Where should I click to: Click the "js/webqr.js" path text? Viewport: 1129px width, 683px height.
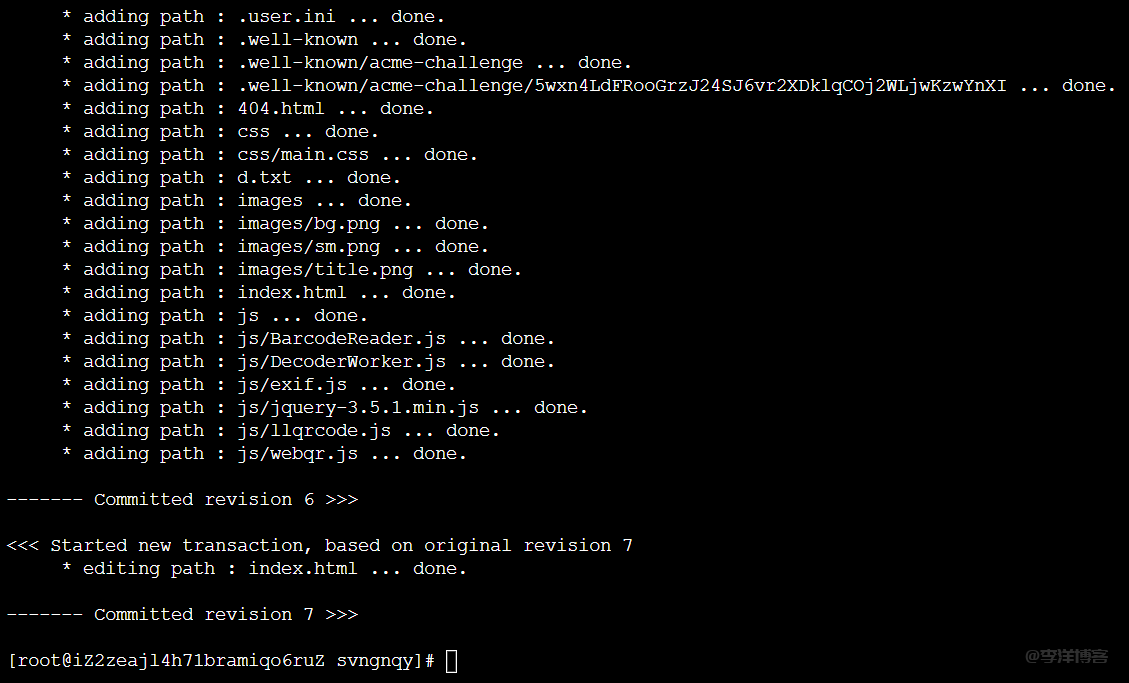[297, 454]
